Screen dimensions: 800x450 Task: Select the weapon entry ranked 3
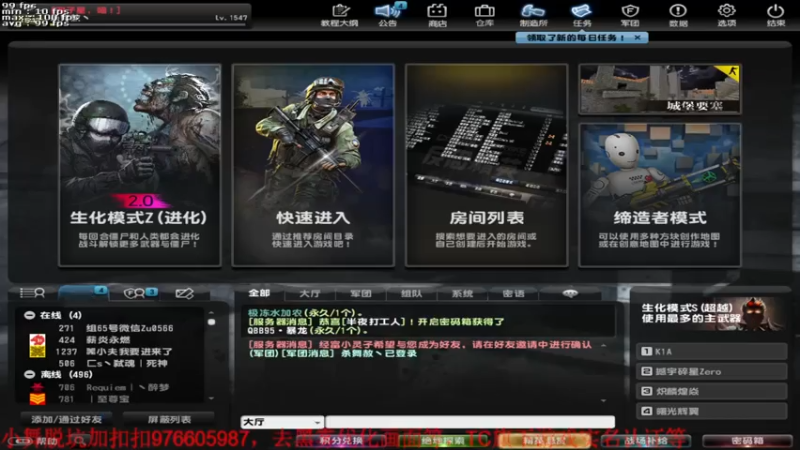pos(712,391)
